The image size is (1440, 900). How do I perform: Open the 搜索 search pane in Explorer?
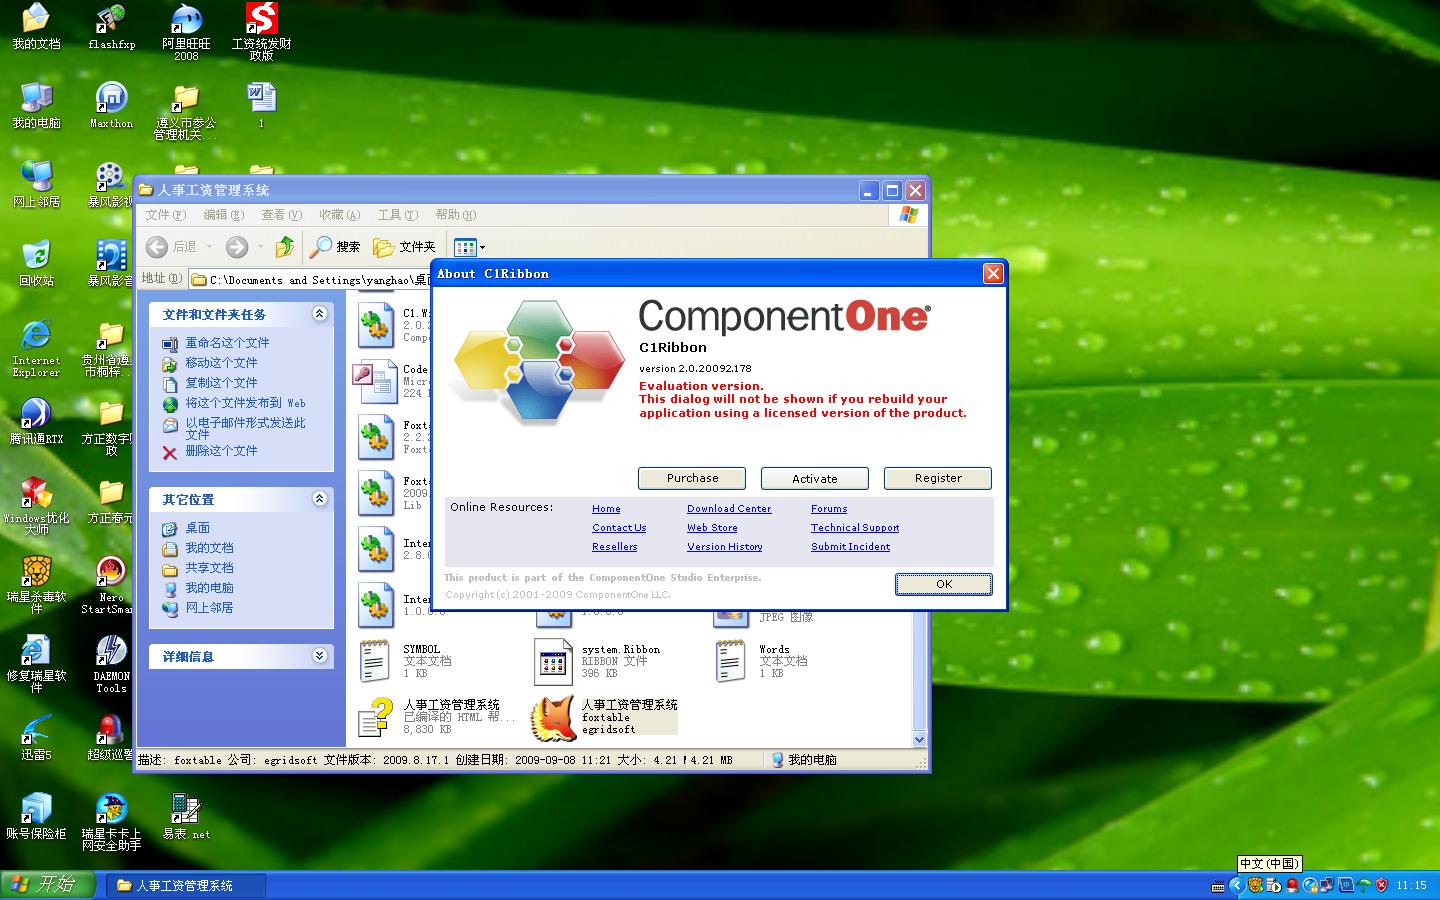click(x=335, y=246)
